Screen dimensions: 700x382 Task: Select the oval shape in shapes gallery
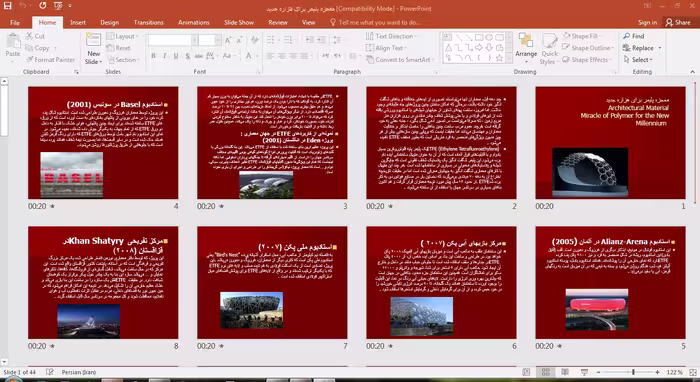point(489,37)
